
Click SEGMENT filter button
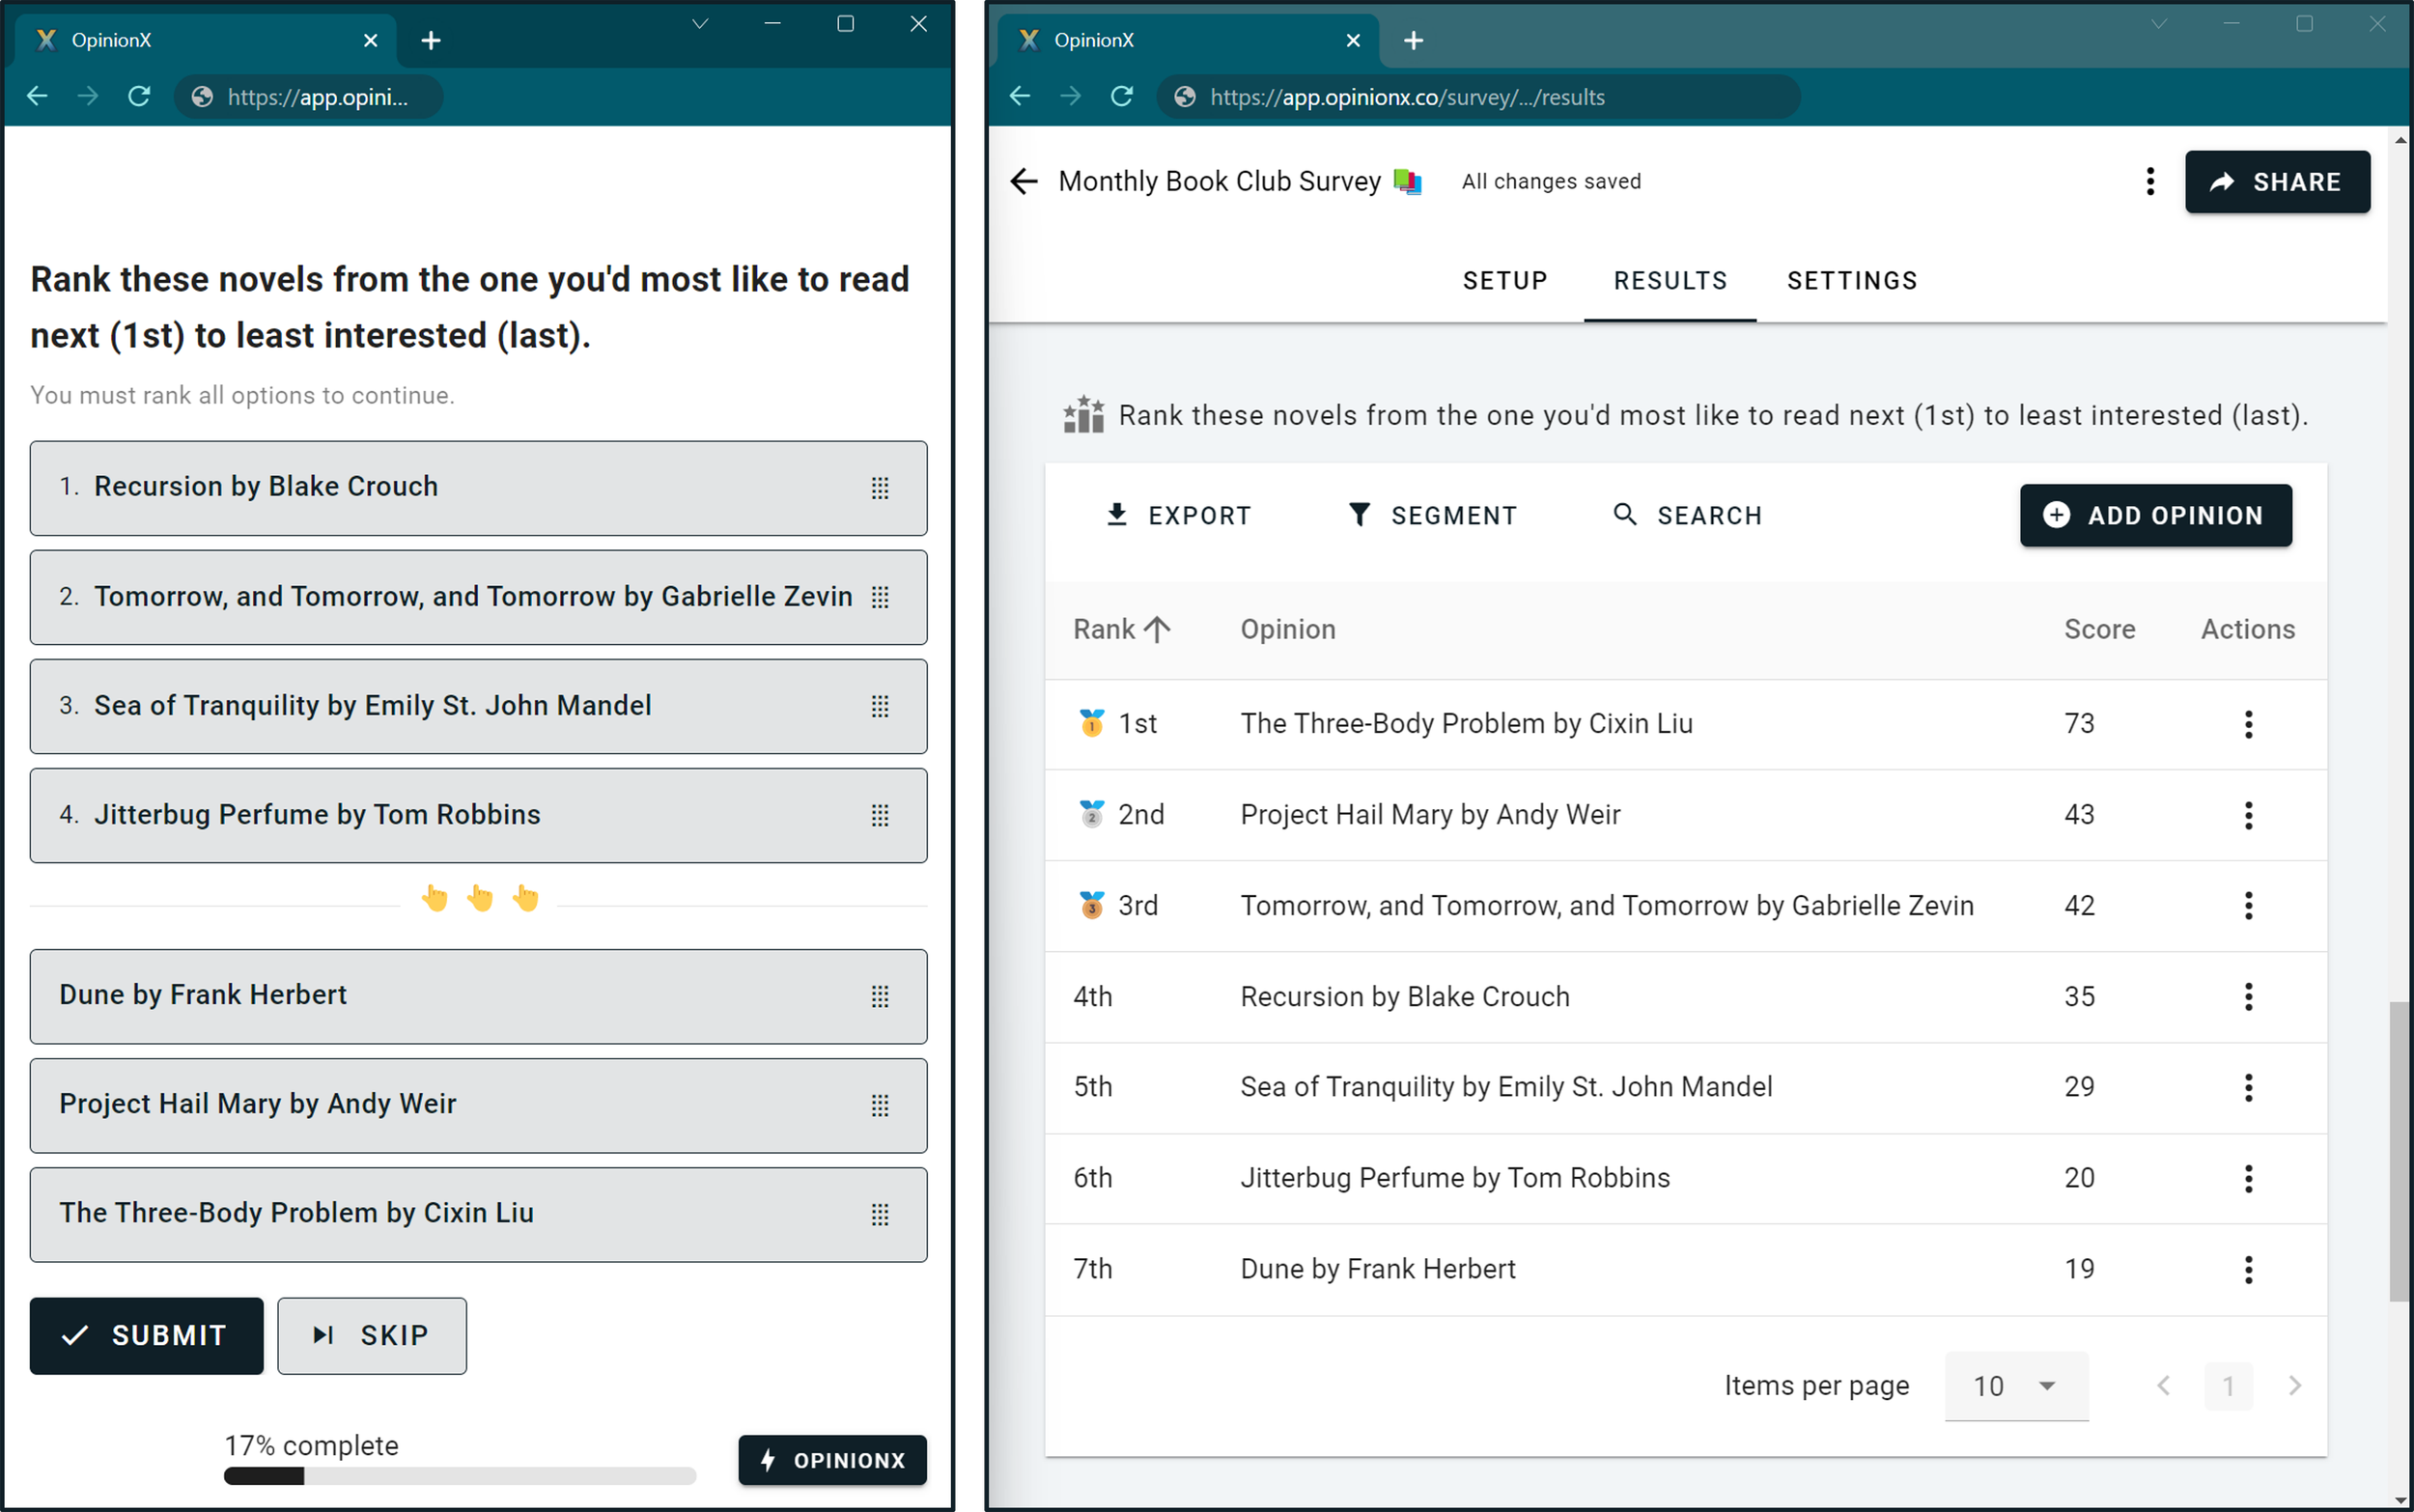click(x=1432, y=515)
